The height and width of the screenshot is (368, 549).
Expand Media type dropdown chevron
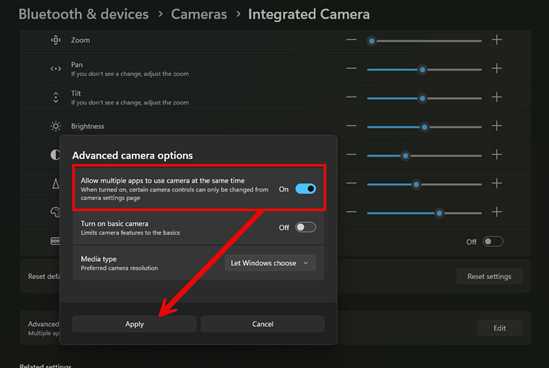pos(306,263)
